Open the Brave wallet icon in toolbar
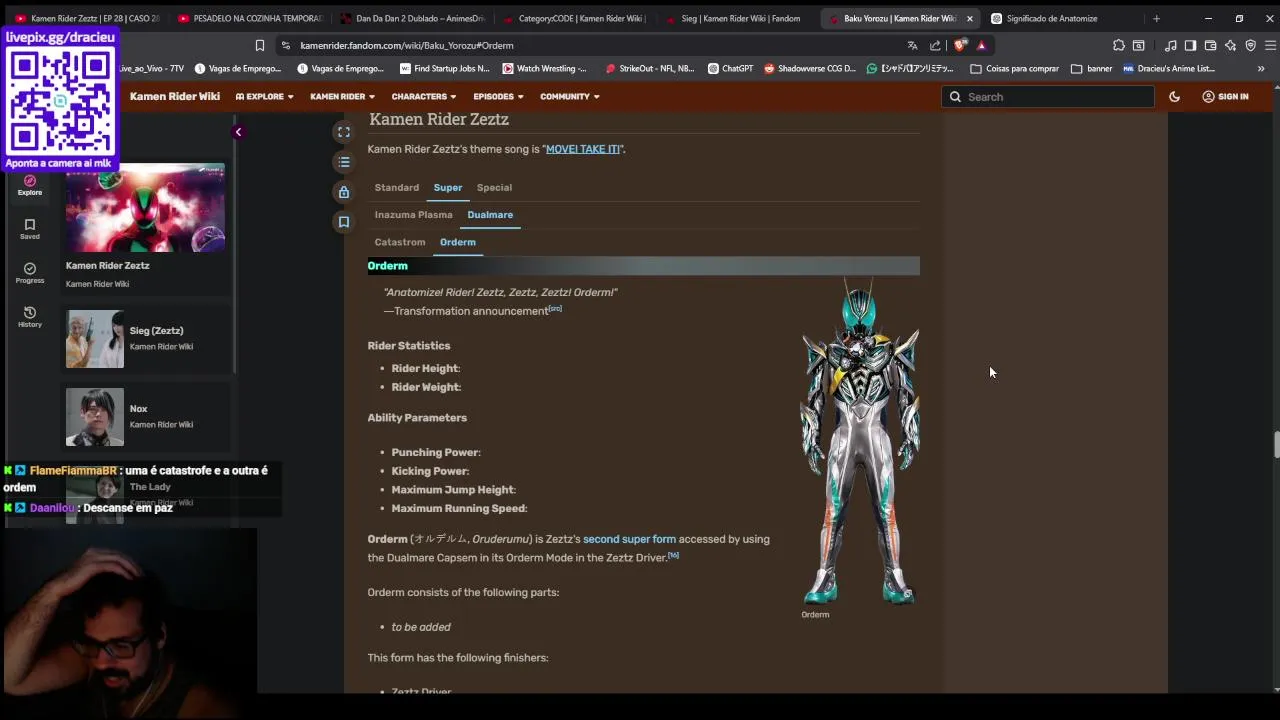The width and height of the screenshot is (1280, 720). [1210, 46]
